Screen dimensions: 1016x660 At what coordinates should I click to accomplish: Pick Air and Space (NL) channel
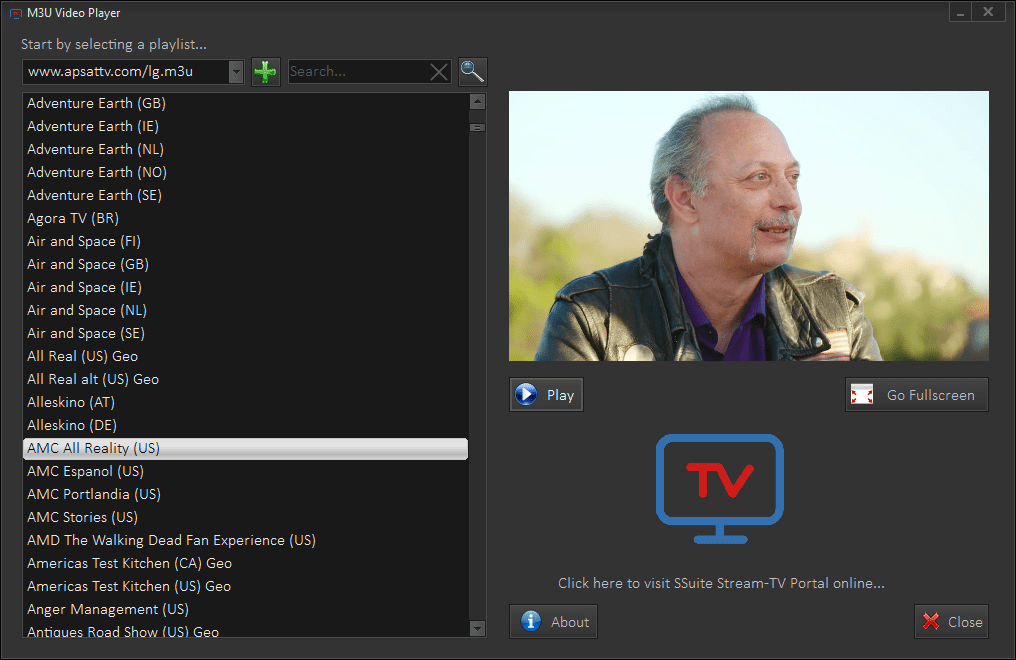pyautogui.click(x=87, y=310)
